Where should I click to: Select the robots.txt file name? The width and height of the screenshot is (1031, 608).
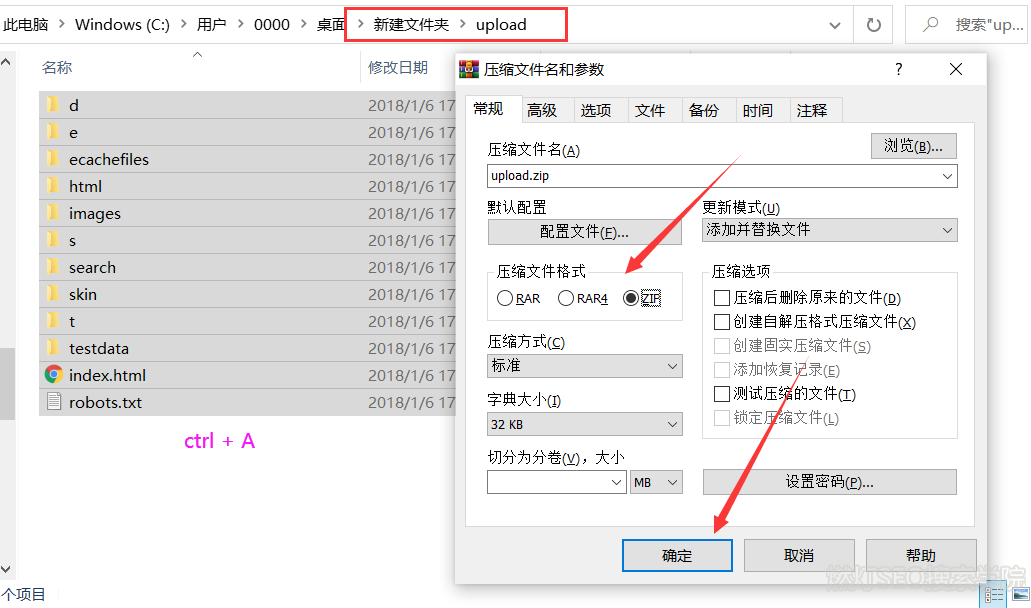105,402
